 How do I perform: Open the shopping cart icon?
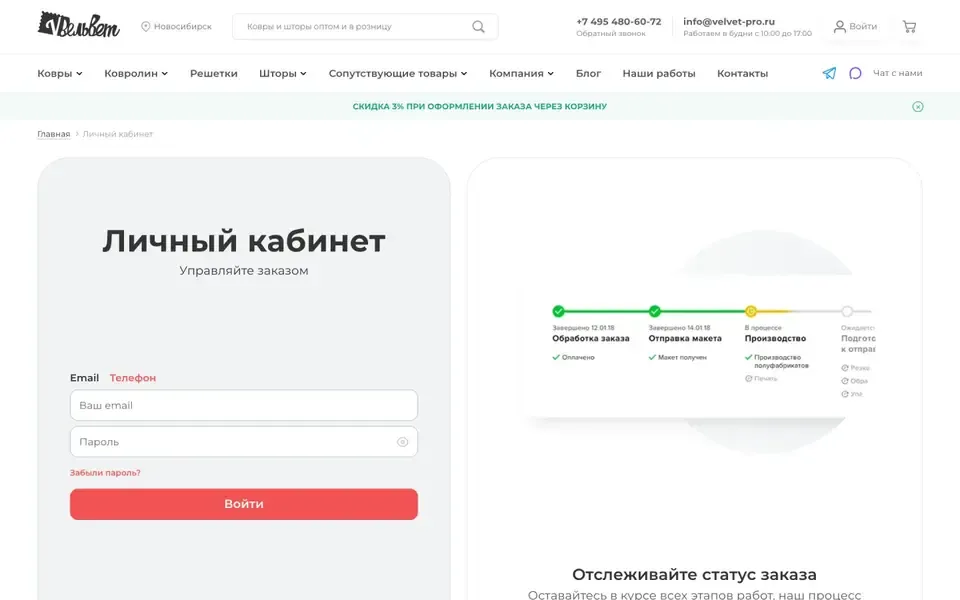click(909, 26)
